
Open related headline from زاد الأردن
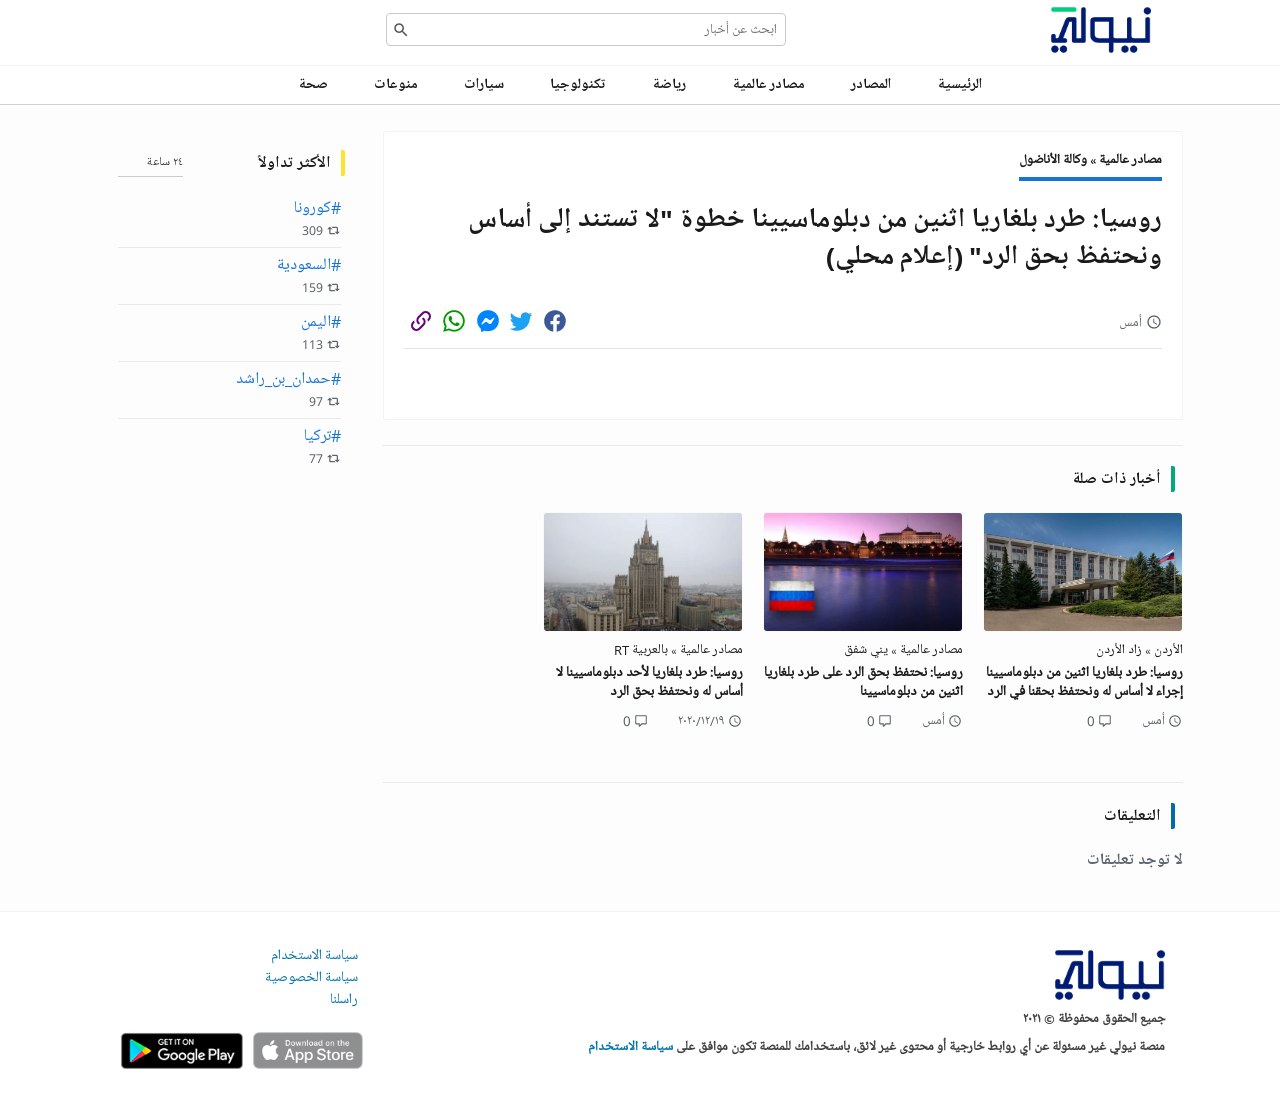[1084, 682]
